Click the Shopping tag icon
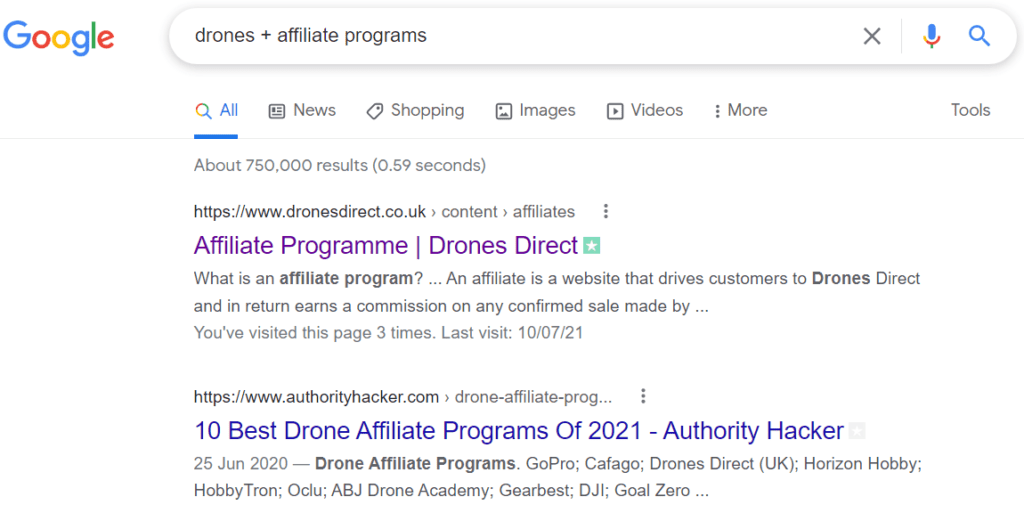 tap(375, 111)
